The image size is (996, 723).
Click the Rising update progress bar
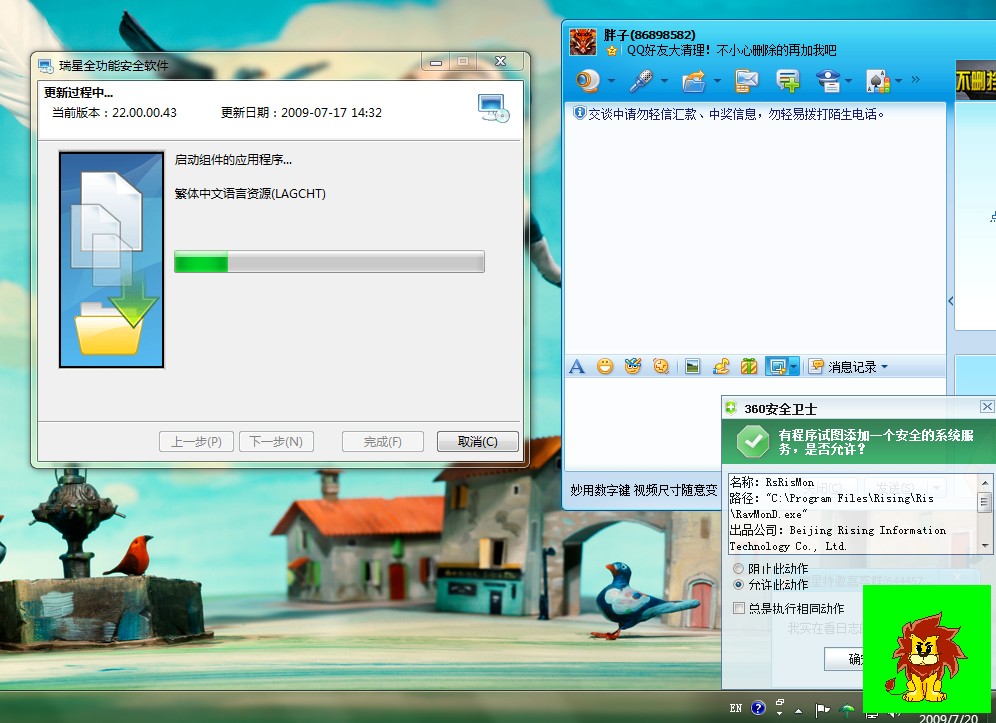tap(329, 262)
